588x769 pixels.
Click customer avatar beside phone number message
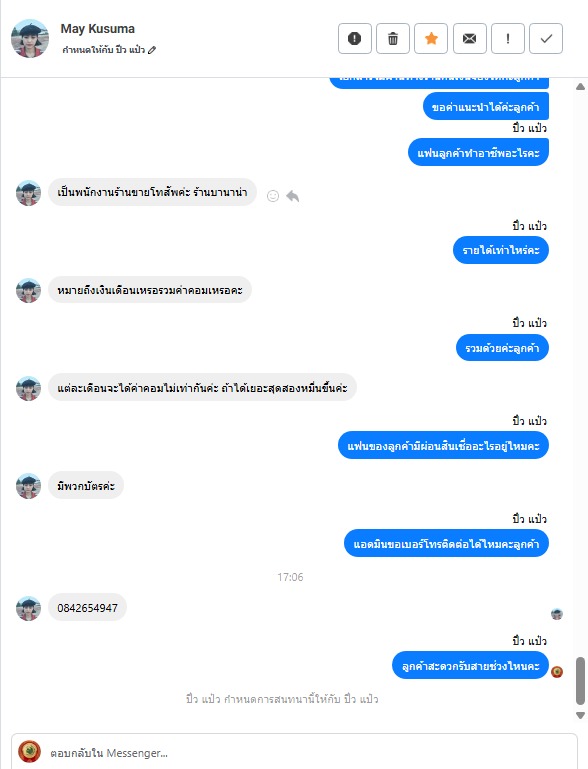[x=28, y=608]
